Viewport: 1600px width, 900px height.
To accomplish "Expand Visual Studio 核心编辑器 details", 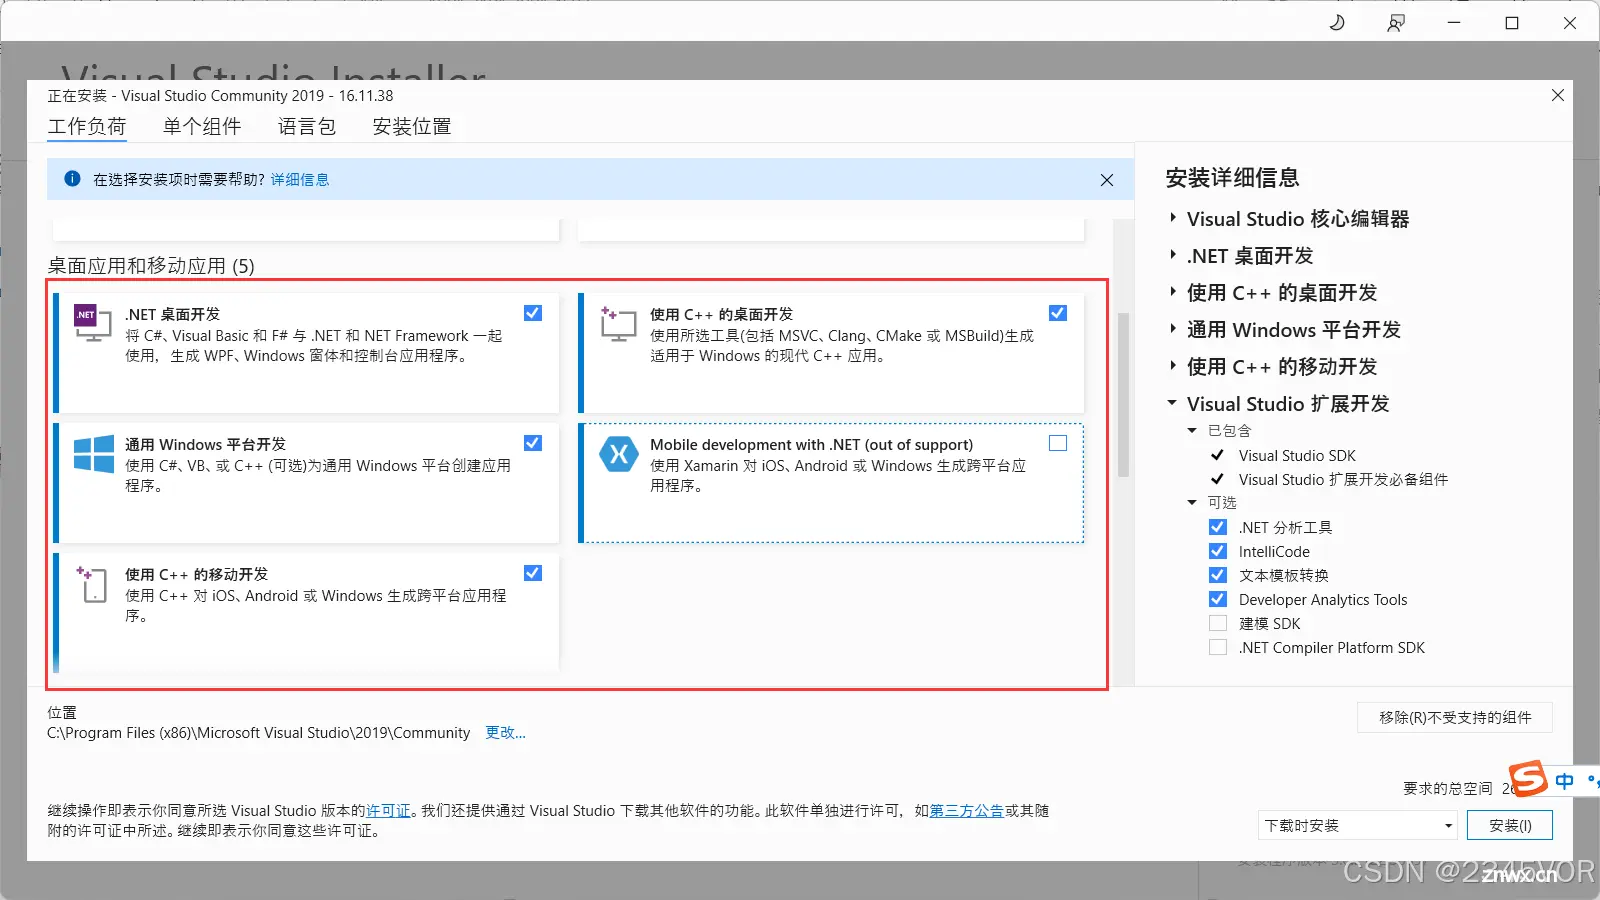I will (x=1173, y=218).
